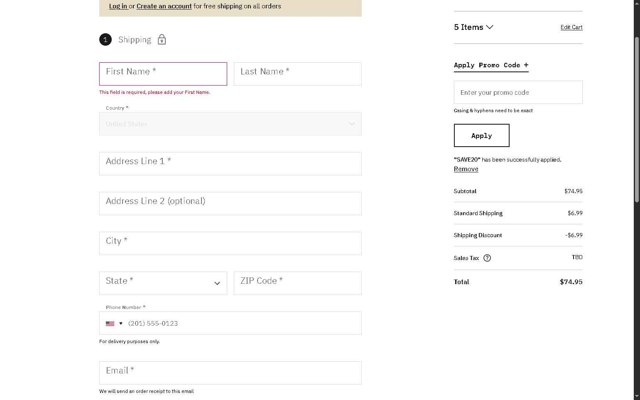Focus the First Name field
Screen dimensions: 640x400
click(x=163, y=74)
